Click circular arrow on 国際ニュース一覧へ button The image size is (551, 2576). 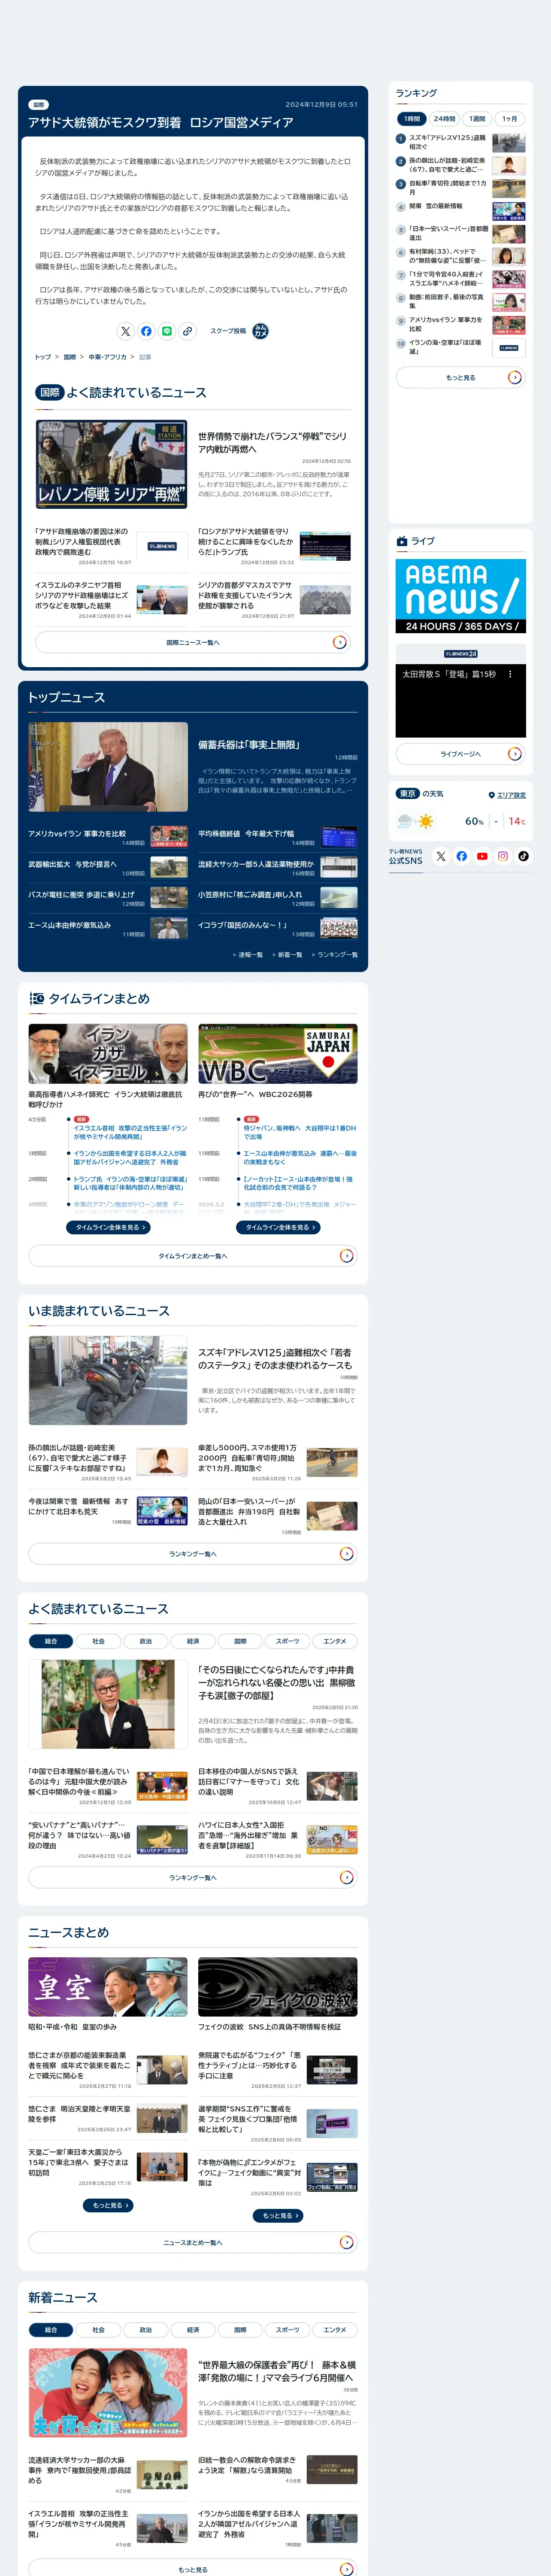pos(339,642)
